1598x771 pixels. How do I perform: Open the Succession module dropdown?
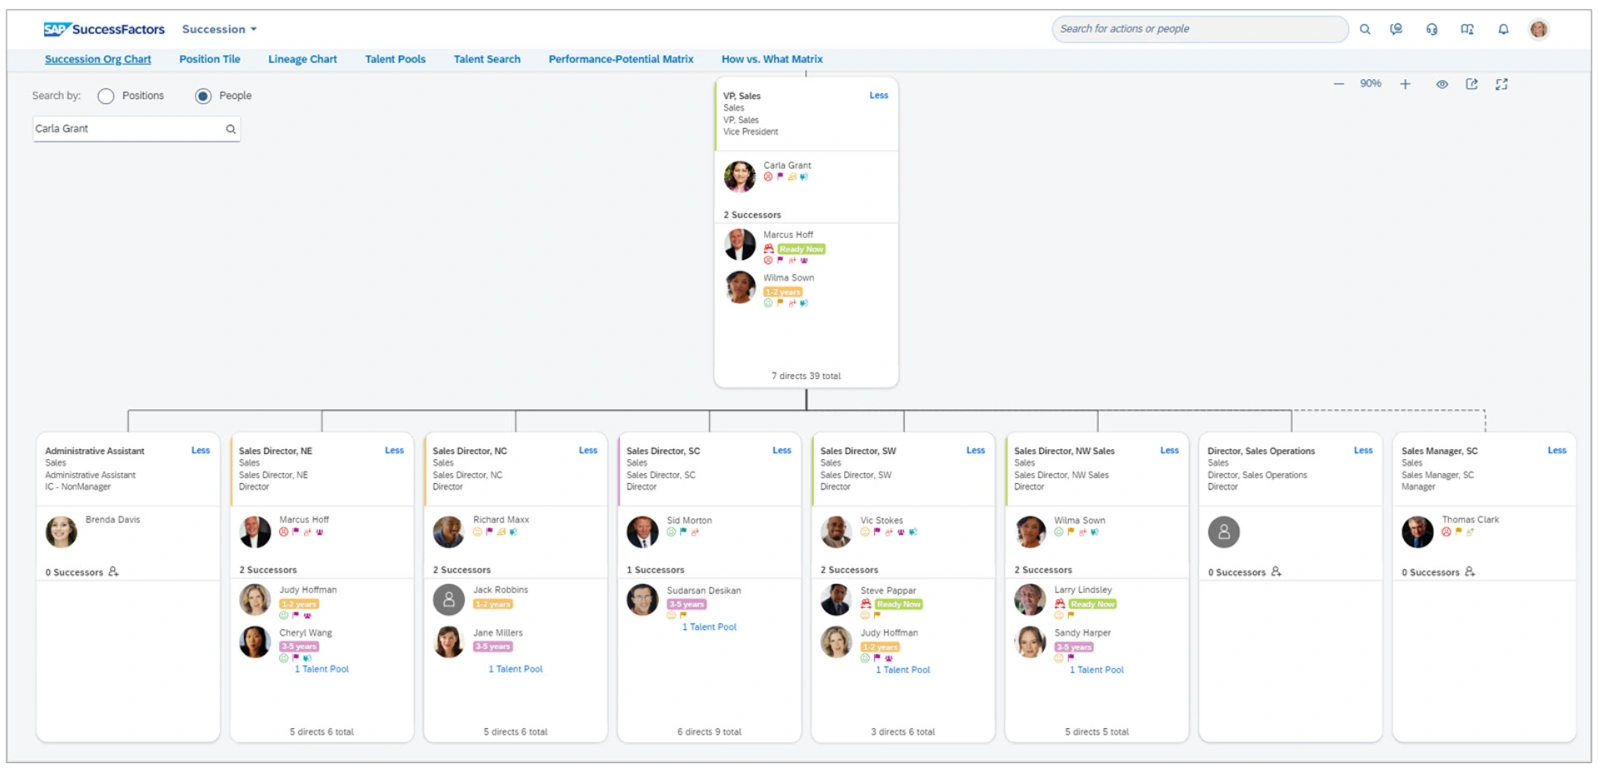tap(219, 29)
